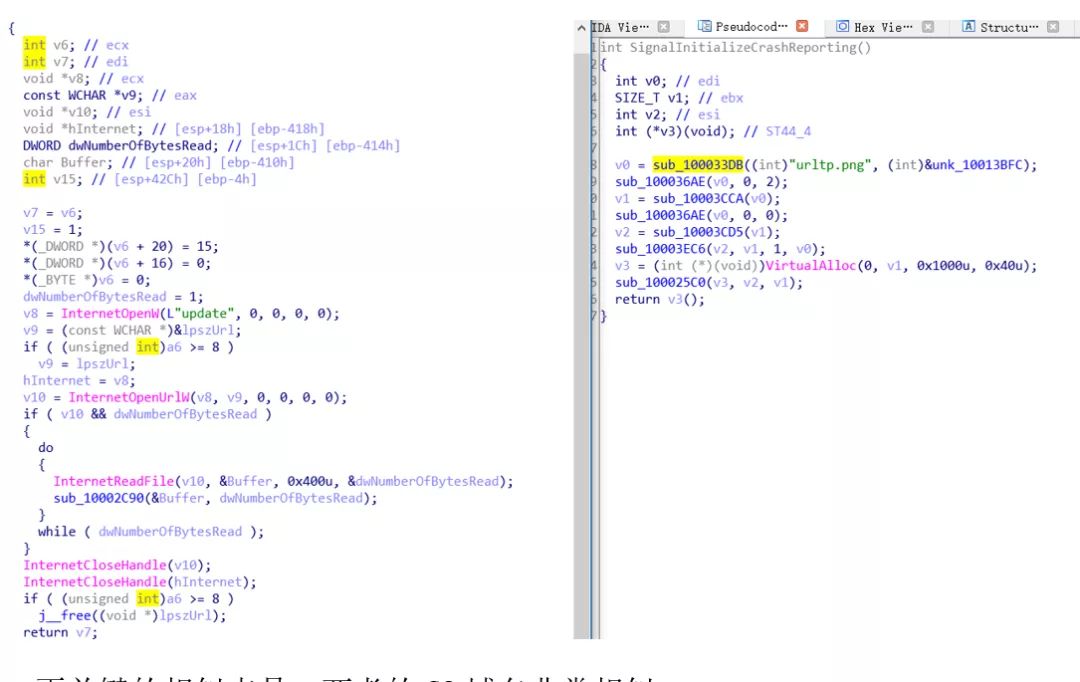Viewport: 1080px width, 682px height.
Task: Select the unk_10013BFC reference
Action: (x=977, y=165)
